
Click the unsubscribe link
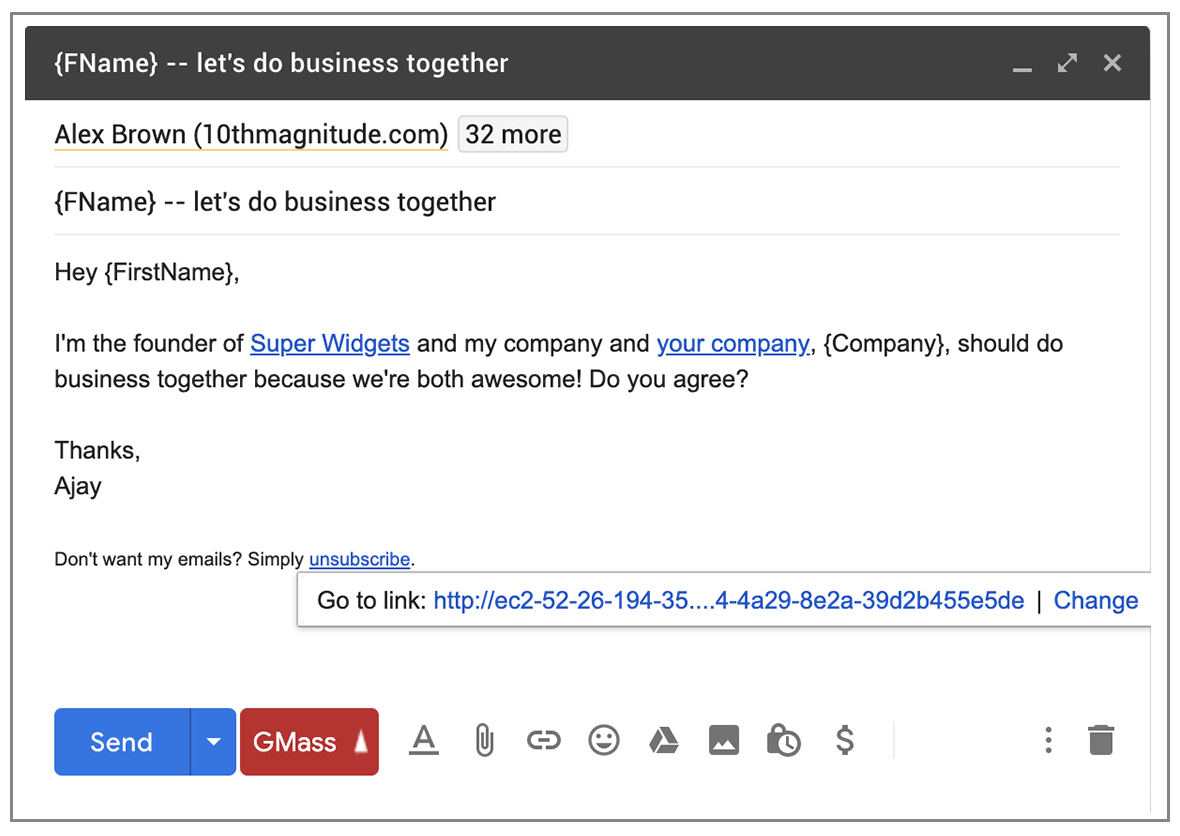359,559
